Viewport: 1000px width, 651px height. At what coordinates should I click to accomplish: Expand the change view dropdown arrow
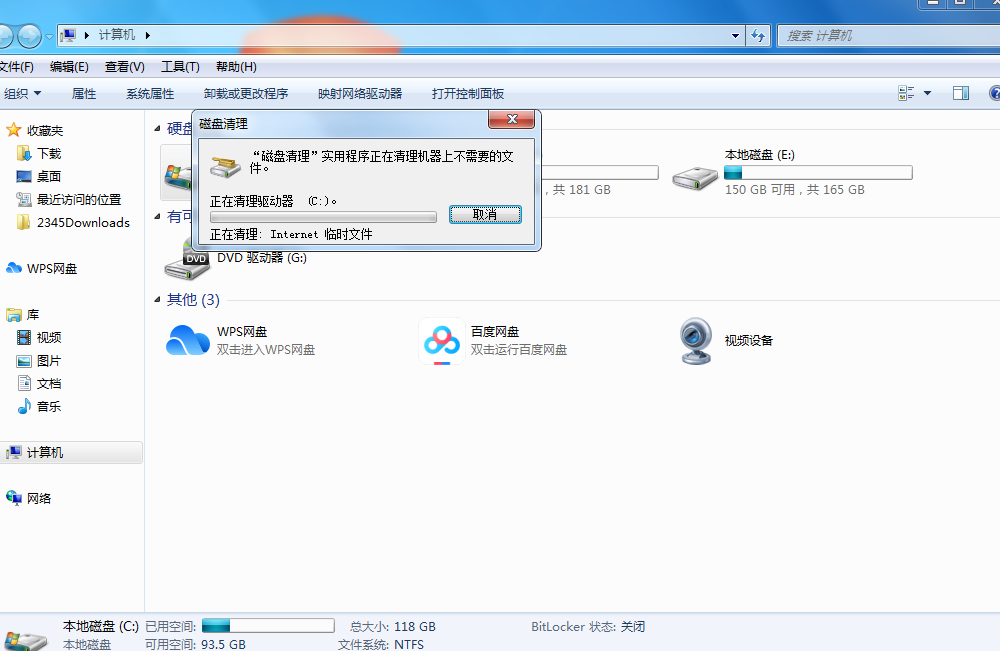point(927,93)
